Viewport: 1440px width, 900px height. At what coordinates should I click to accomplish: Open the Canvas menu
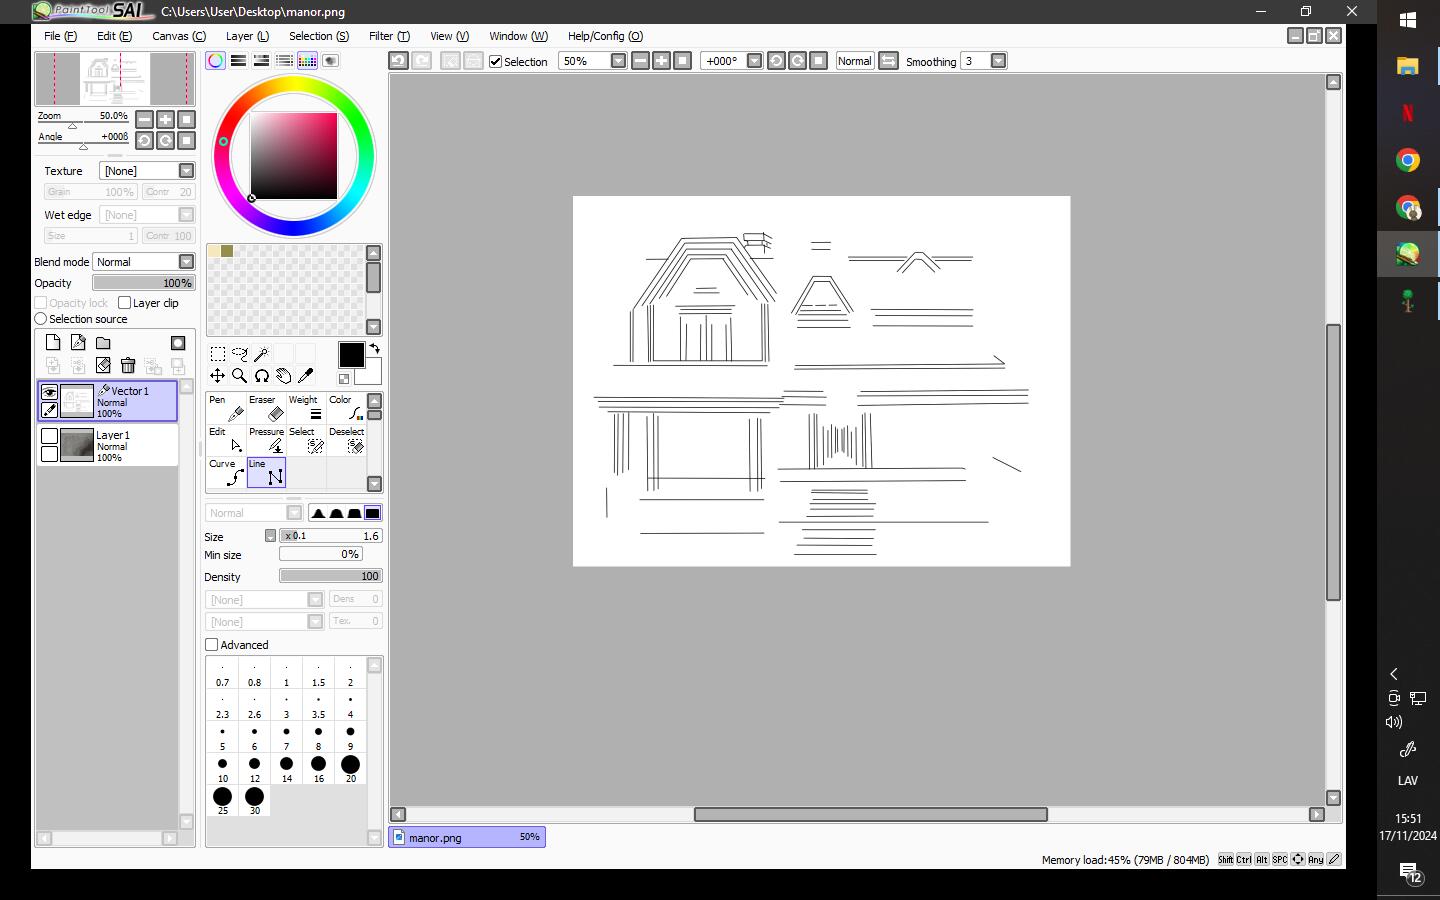click(x=178, y=36)
